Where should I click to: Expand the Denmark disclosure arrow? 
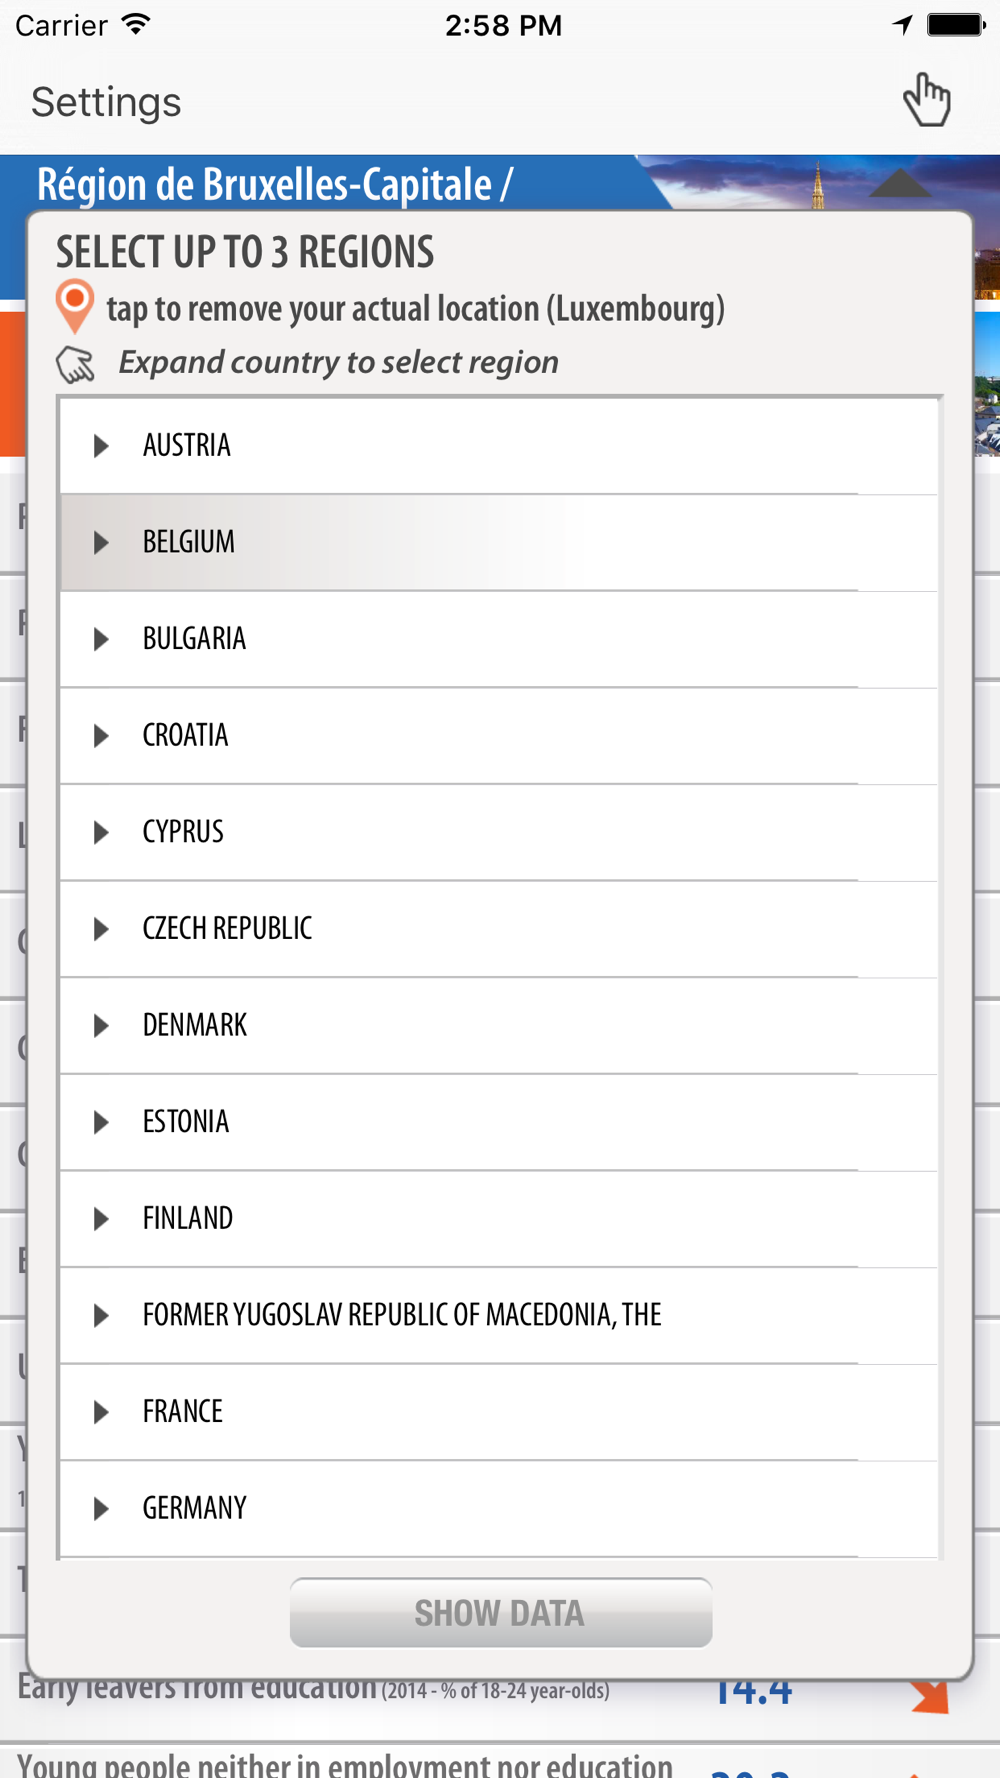pyautogui.click(x=101, y=1025)
